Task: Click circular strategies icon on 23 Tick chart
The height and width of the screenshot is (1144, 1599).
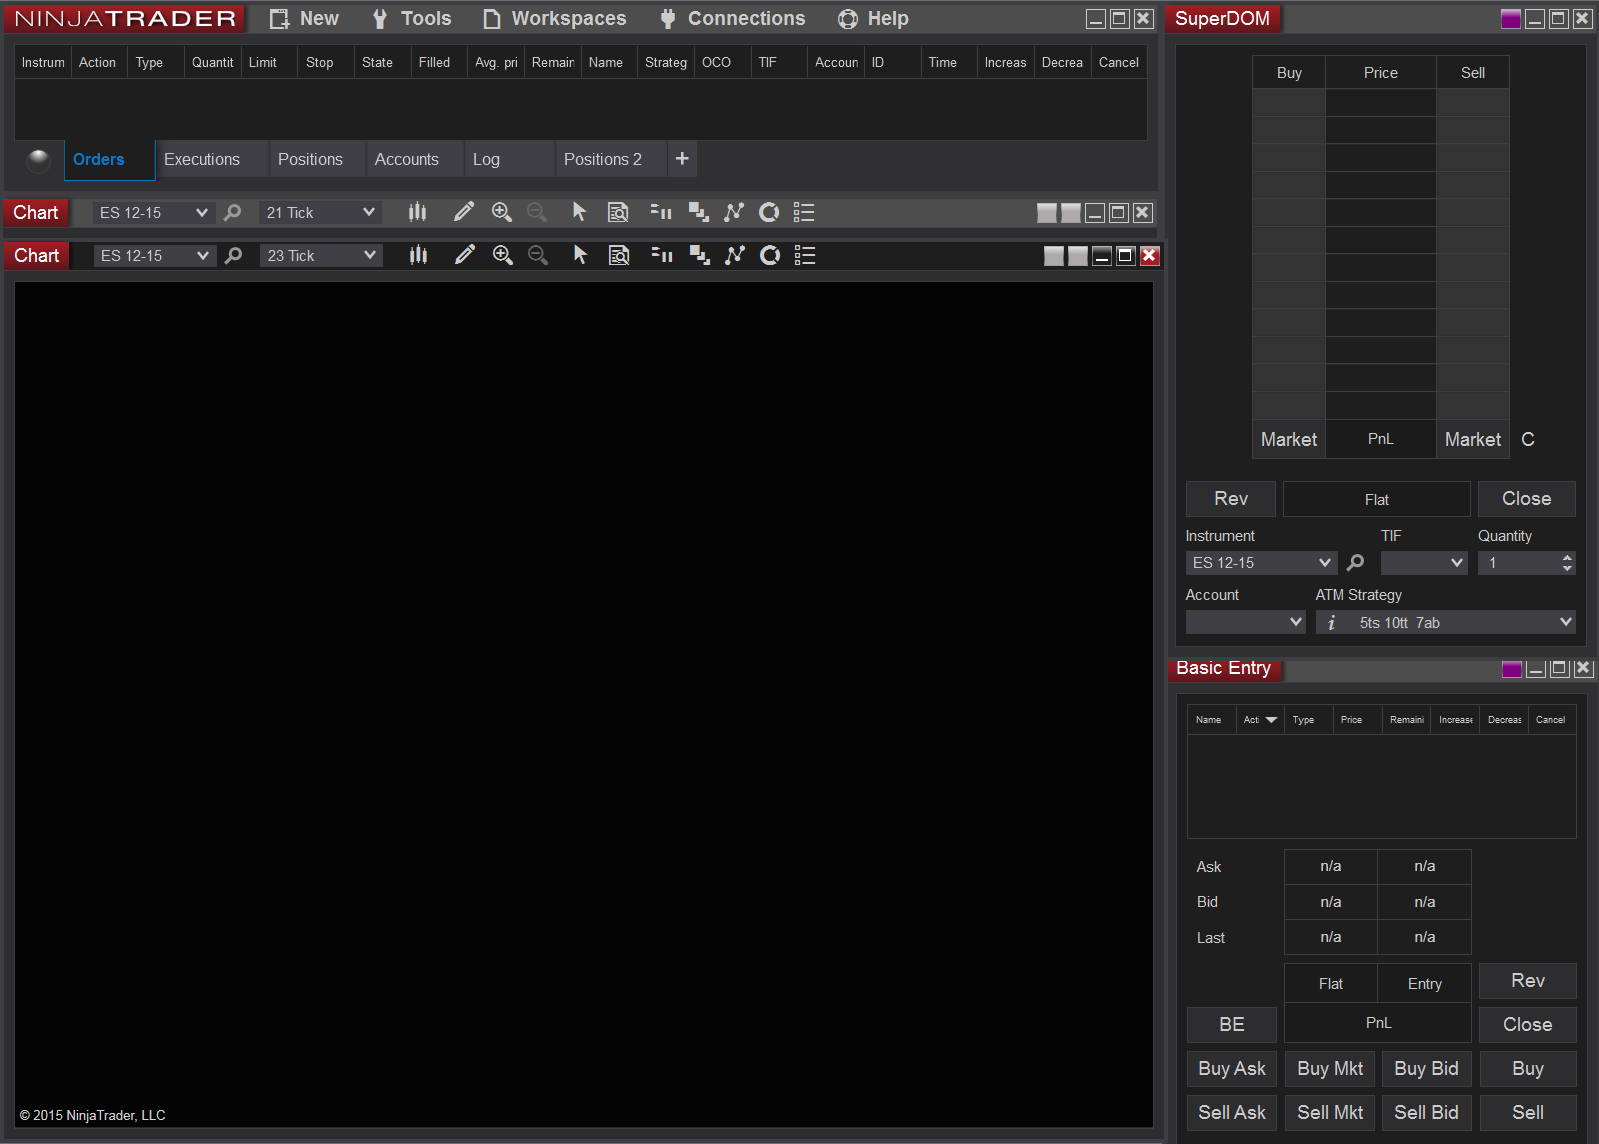Action: [770, 255]
